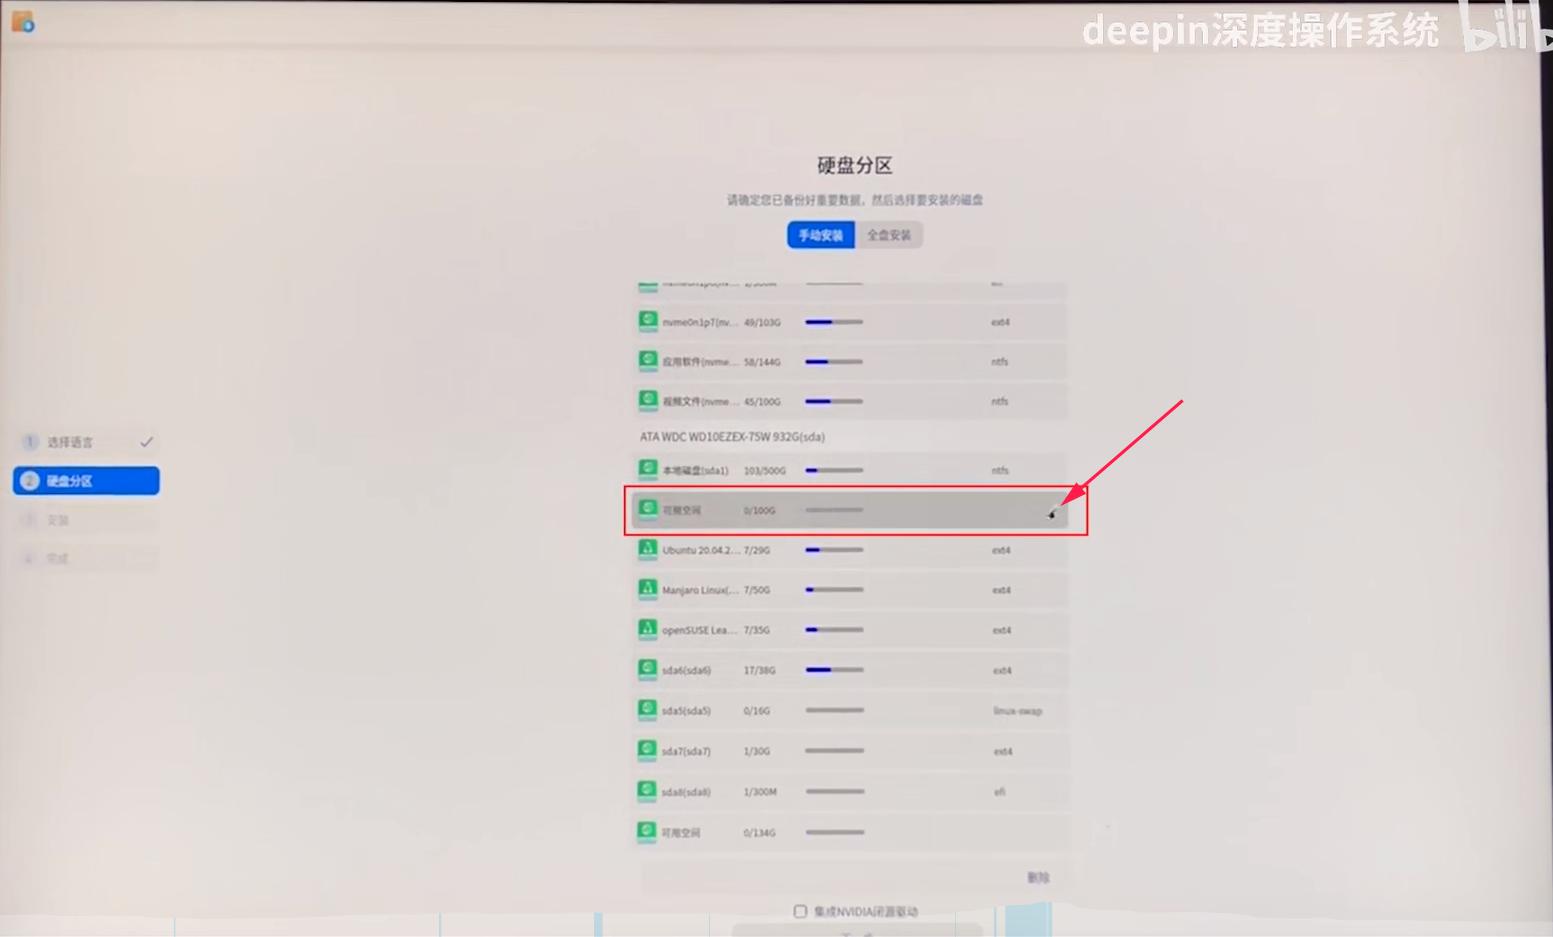Viewport: 1553px width, 937px height.
Task: Go back to the 选择语言 step
Action: (86, 442)
